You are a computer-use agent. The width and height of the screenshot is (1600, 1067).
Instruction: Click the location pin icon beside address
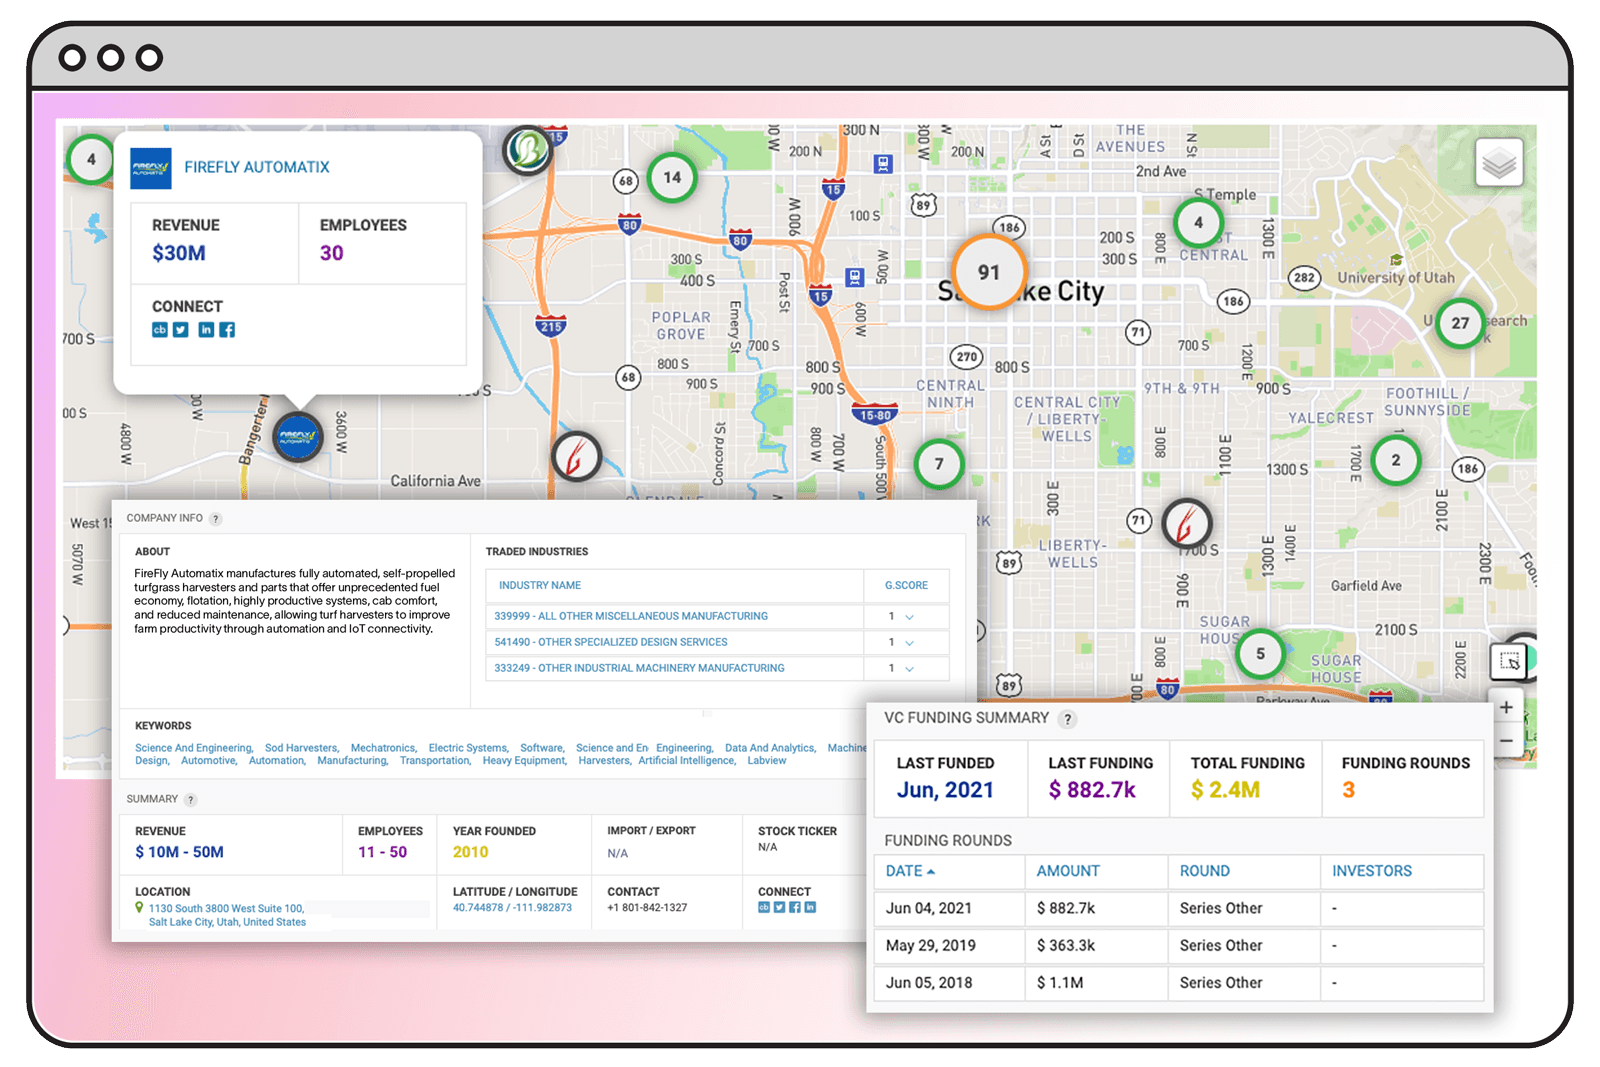pyautogui.click(x=139, y=908)
